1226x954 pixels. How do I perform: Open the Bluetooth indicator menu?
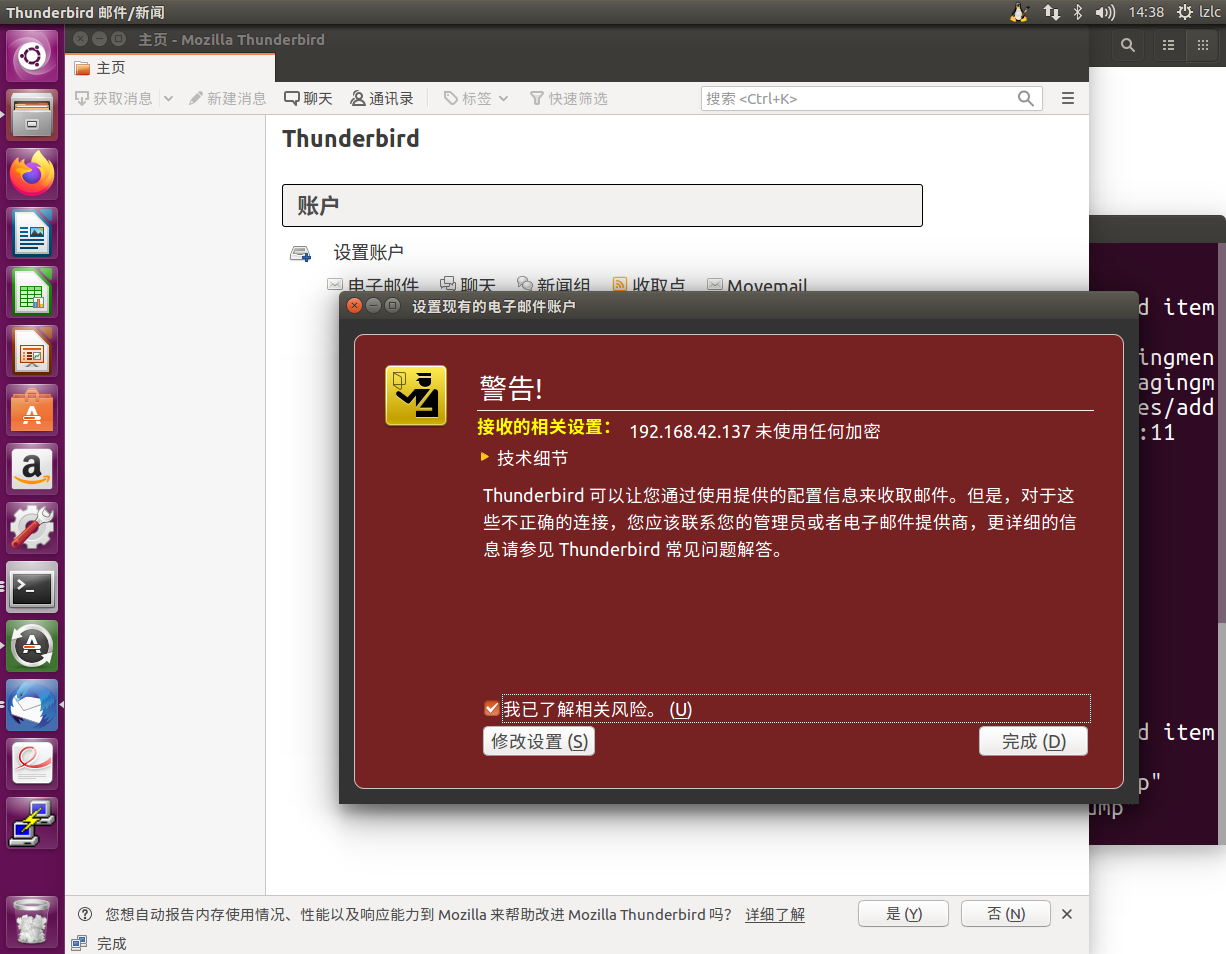(x=1078, y=12)
